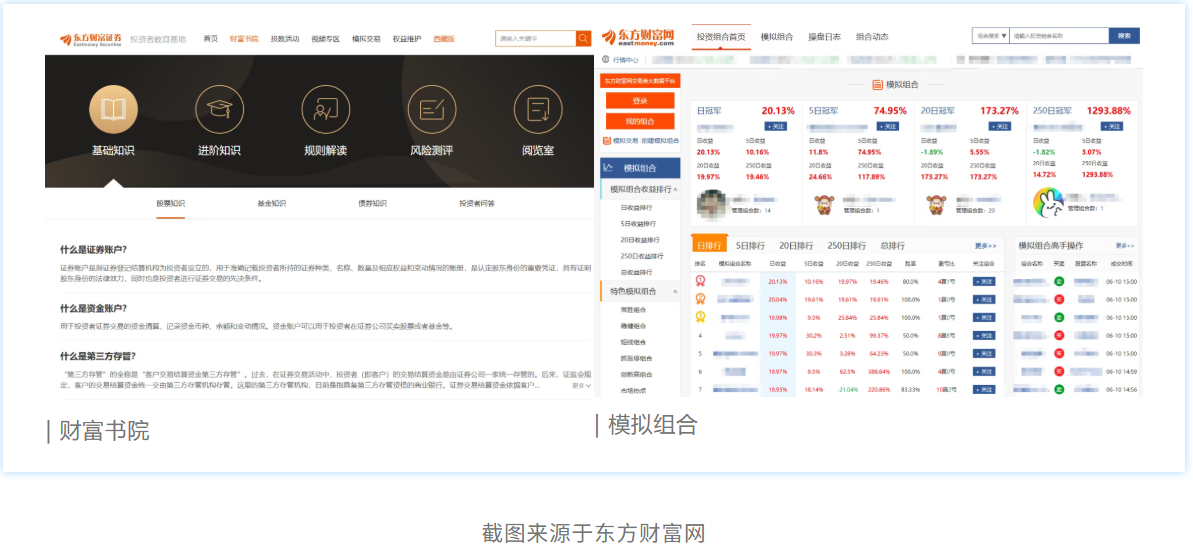Select 投资组合首页 tab

coord(721,37)
